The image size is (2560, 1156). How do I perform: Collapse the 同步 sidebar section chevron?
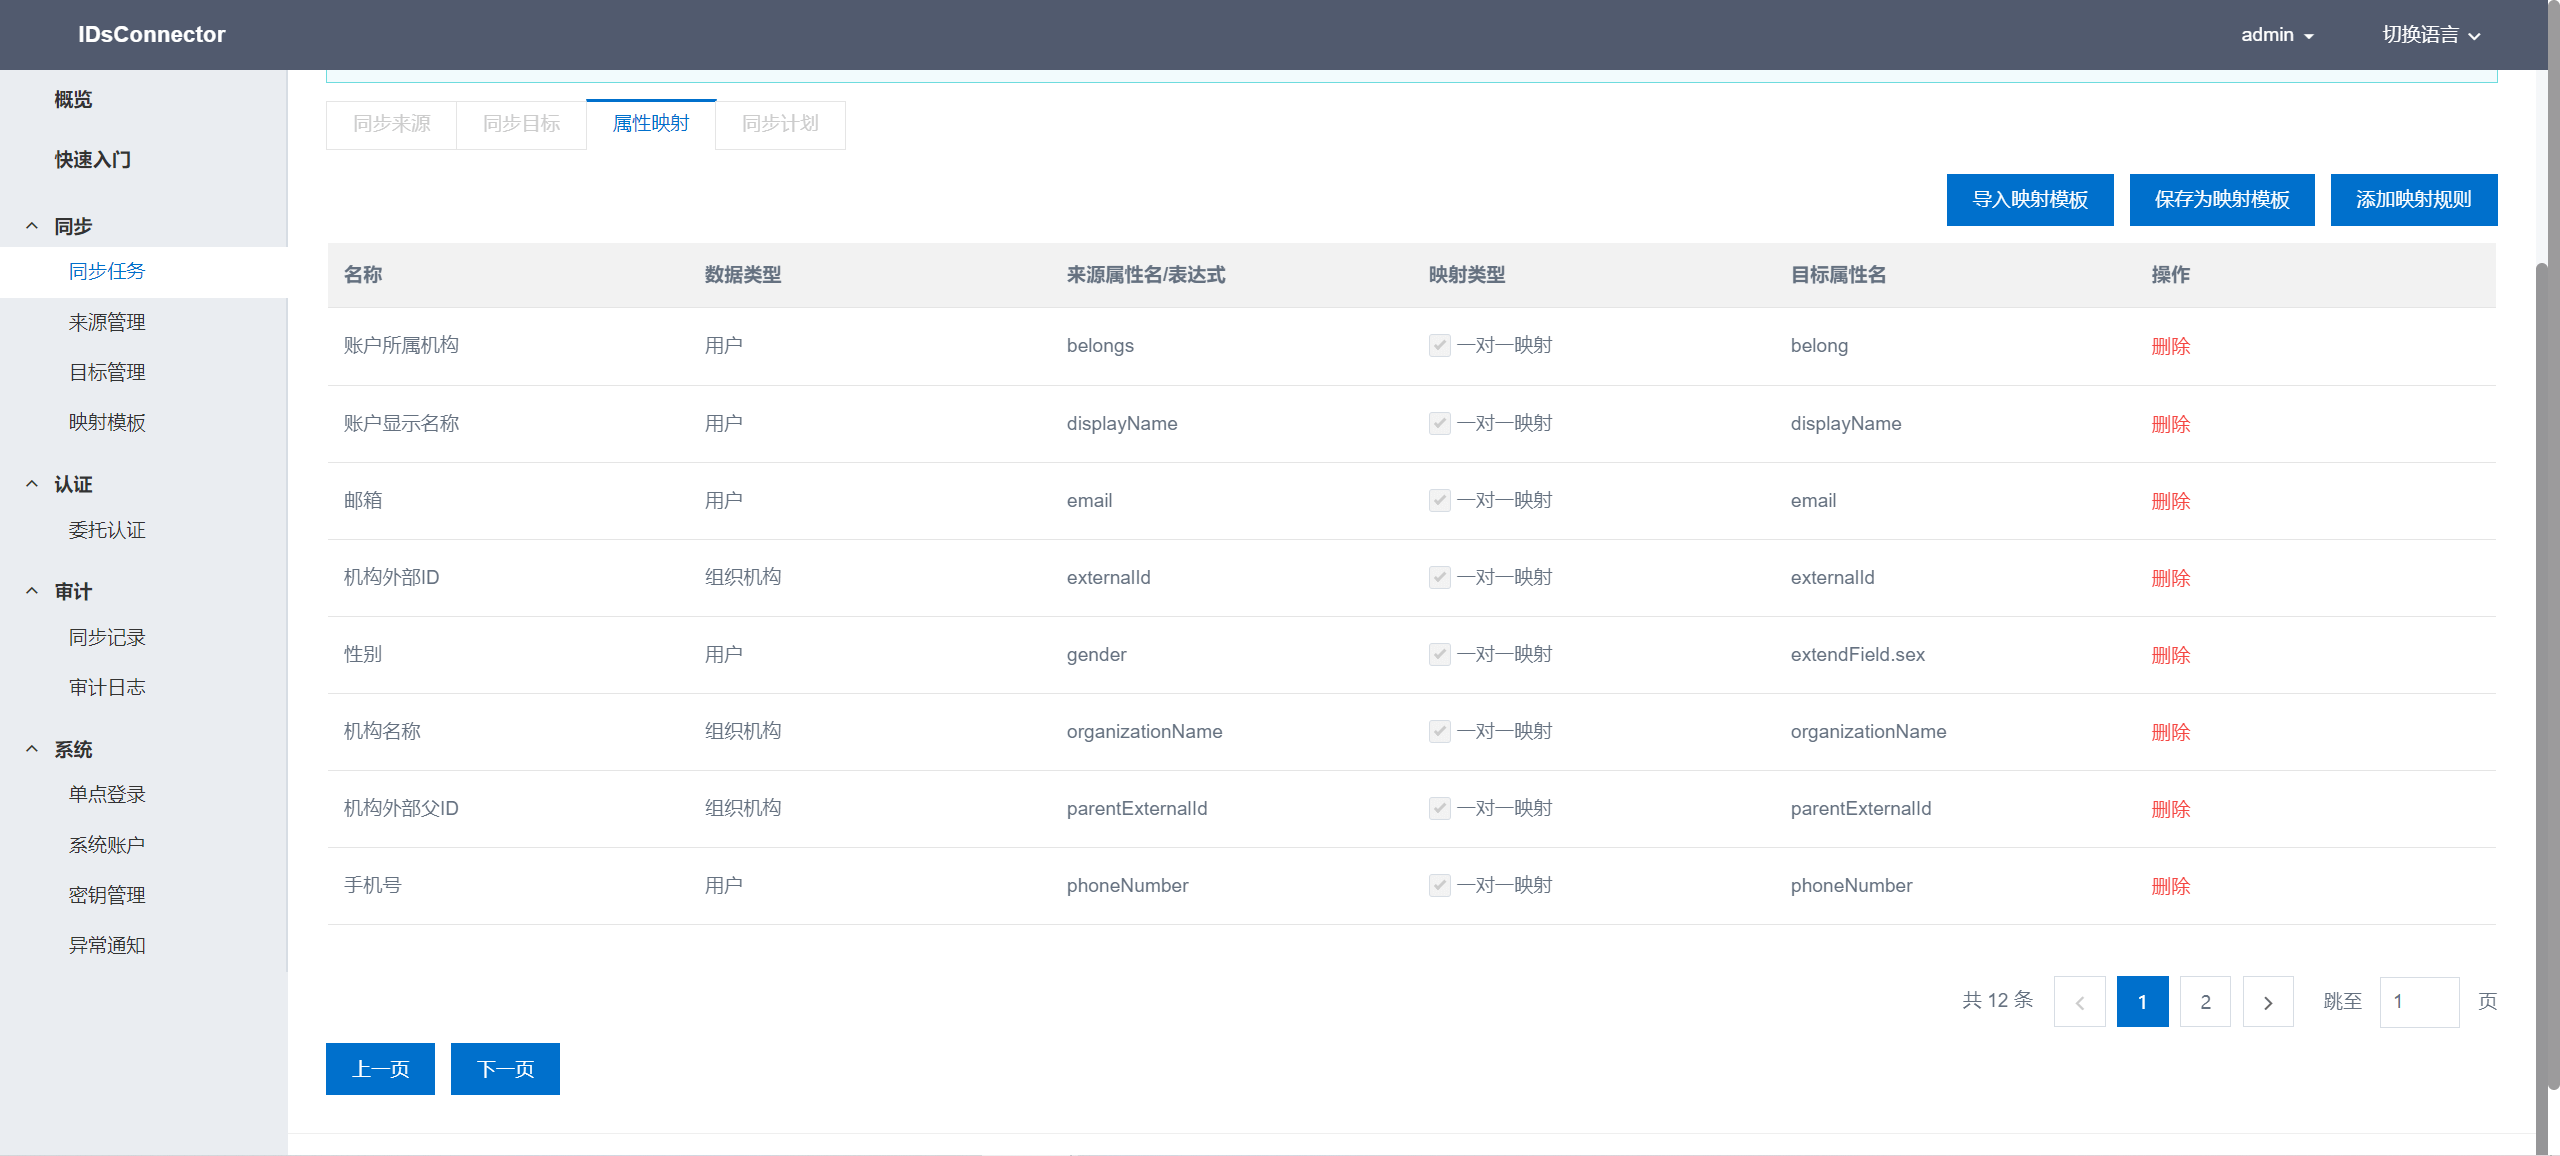[32, 226]
